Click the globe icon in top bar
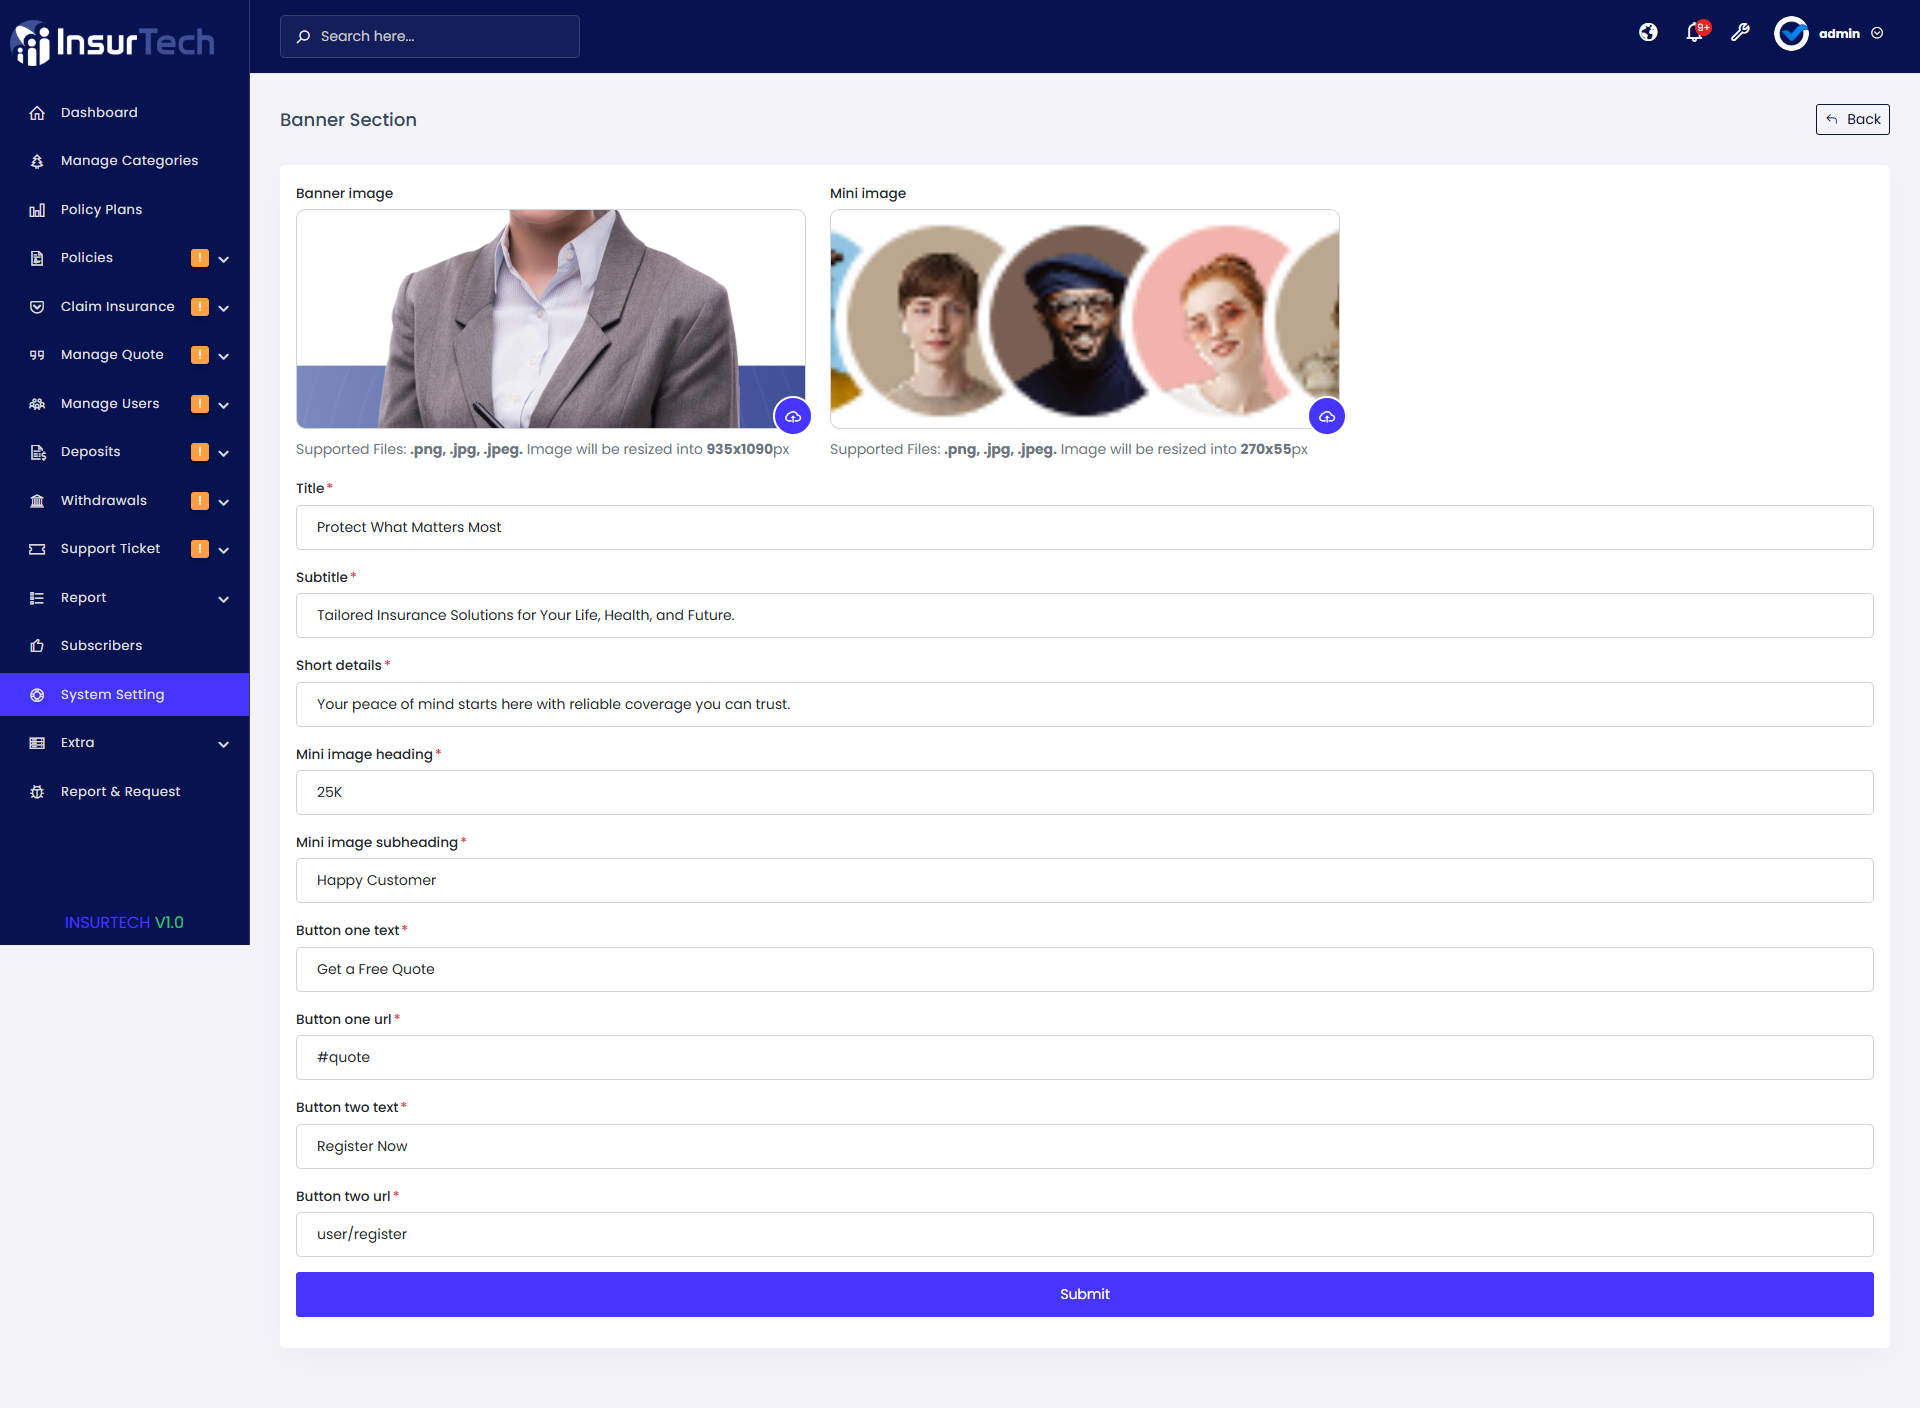The image size is (1920, 1408). tap(1648, 33)
